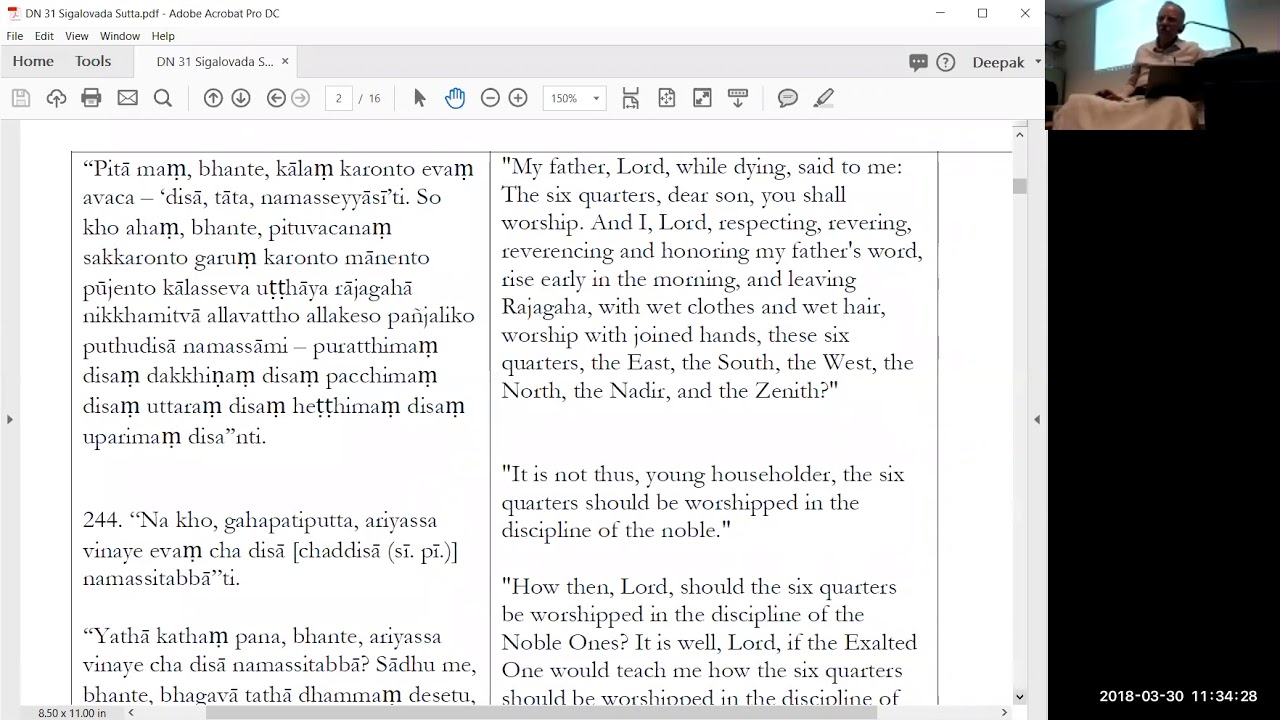Click the Acrobat PDF icon in title bar
The height and width of the screenshot is (720, 1280).
click(13, 13)
